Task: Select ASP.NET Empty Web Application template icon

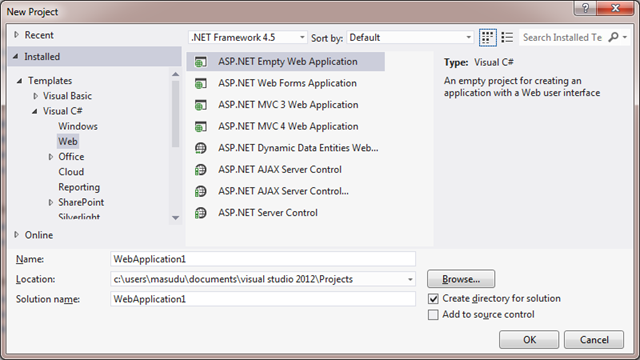Action: click(x=200, y=62)
